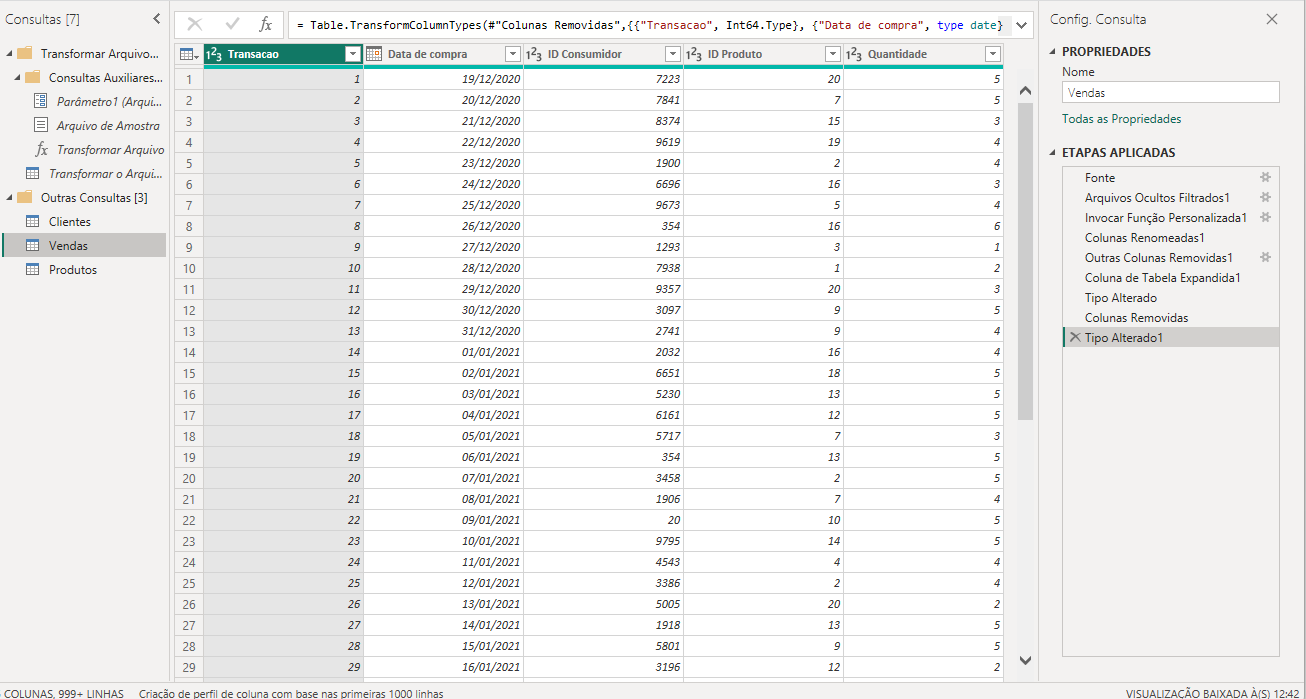Open settings gear for Fonte step
The height and width of the screenshot is (699, 1306).
(x=1265, y=178)
